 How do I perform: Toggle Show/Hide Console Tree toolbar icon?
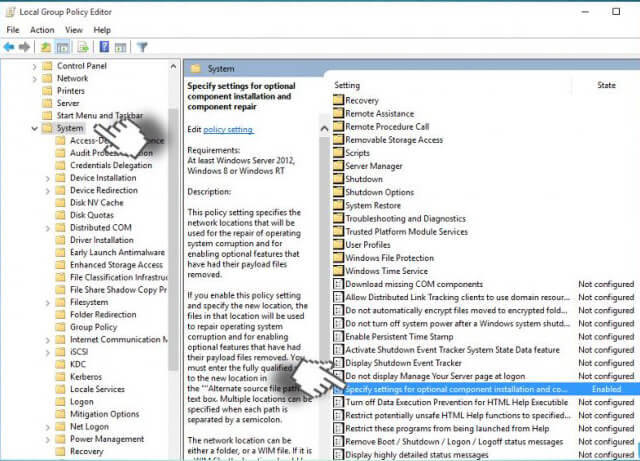pyautogui.click(x=61, y=46)
